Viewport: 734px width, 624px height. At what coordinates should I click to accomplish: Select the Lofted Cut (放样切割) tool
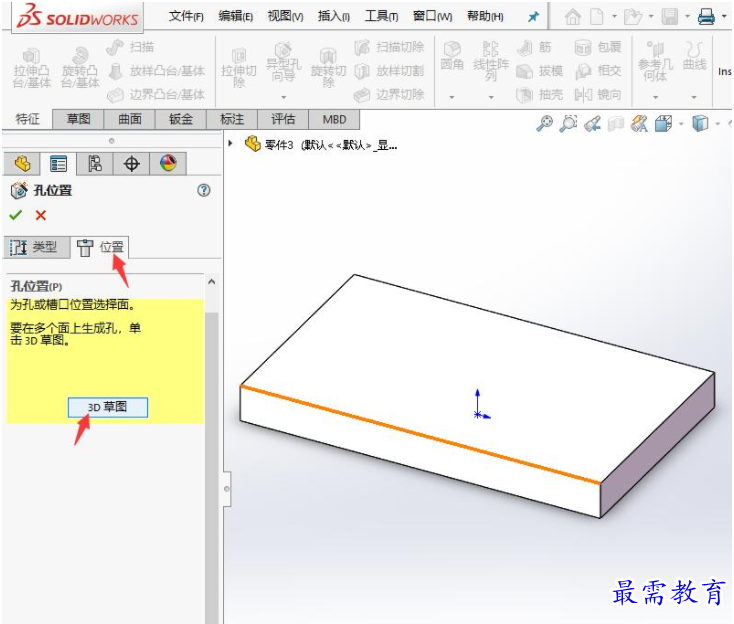click(x=389, y=71)
